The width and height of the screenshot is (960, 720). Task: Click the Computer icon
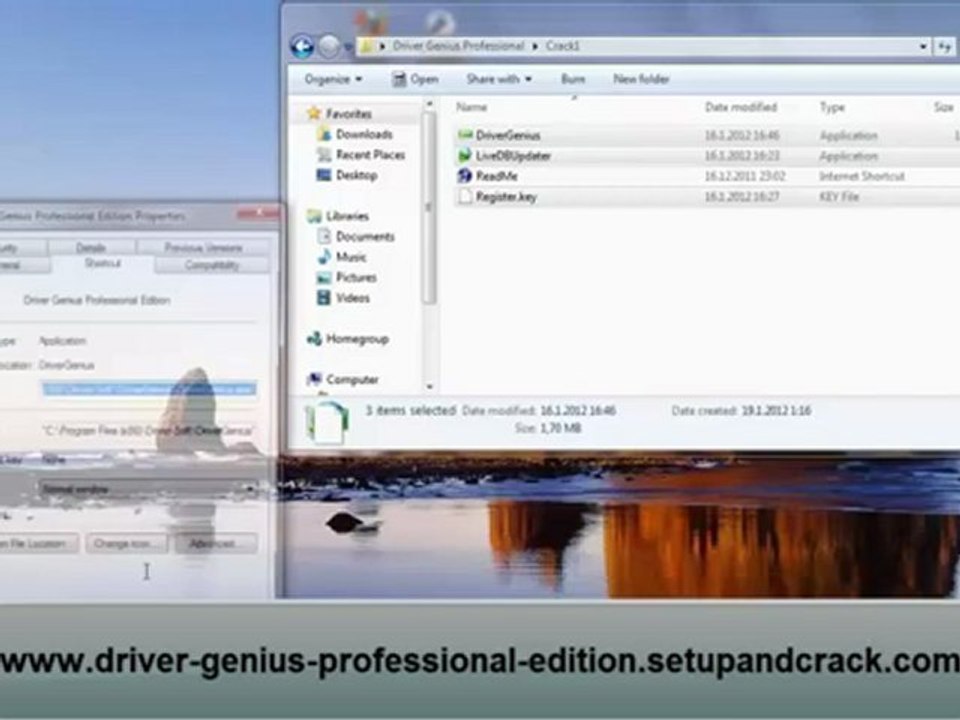click(x=314, y=379)
